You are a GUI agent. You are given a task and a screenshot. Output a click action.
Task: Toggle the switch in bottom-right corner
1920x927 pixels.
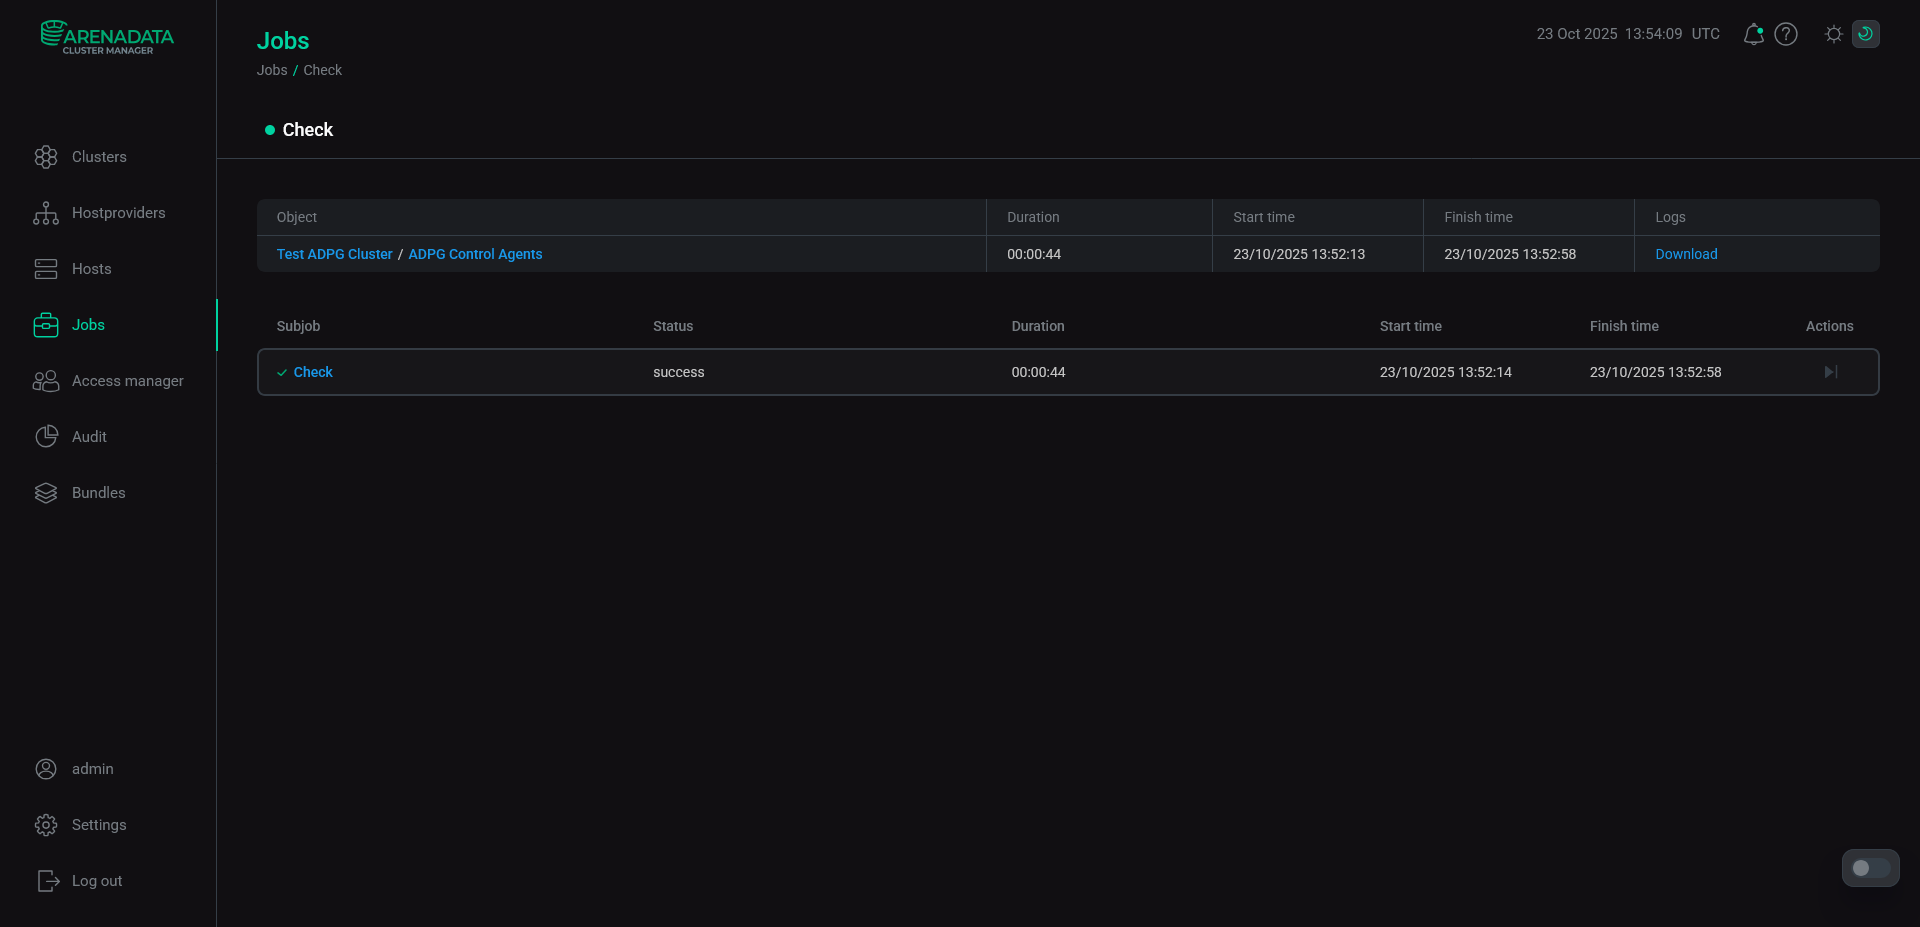1870,868
